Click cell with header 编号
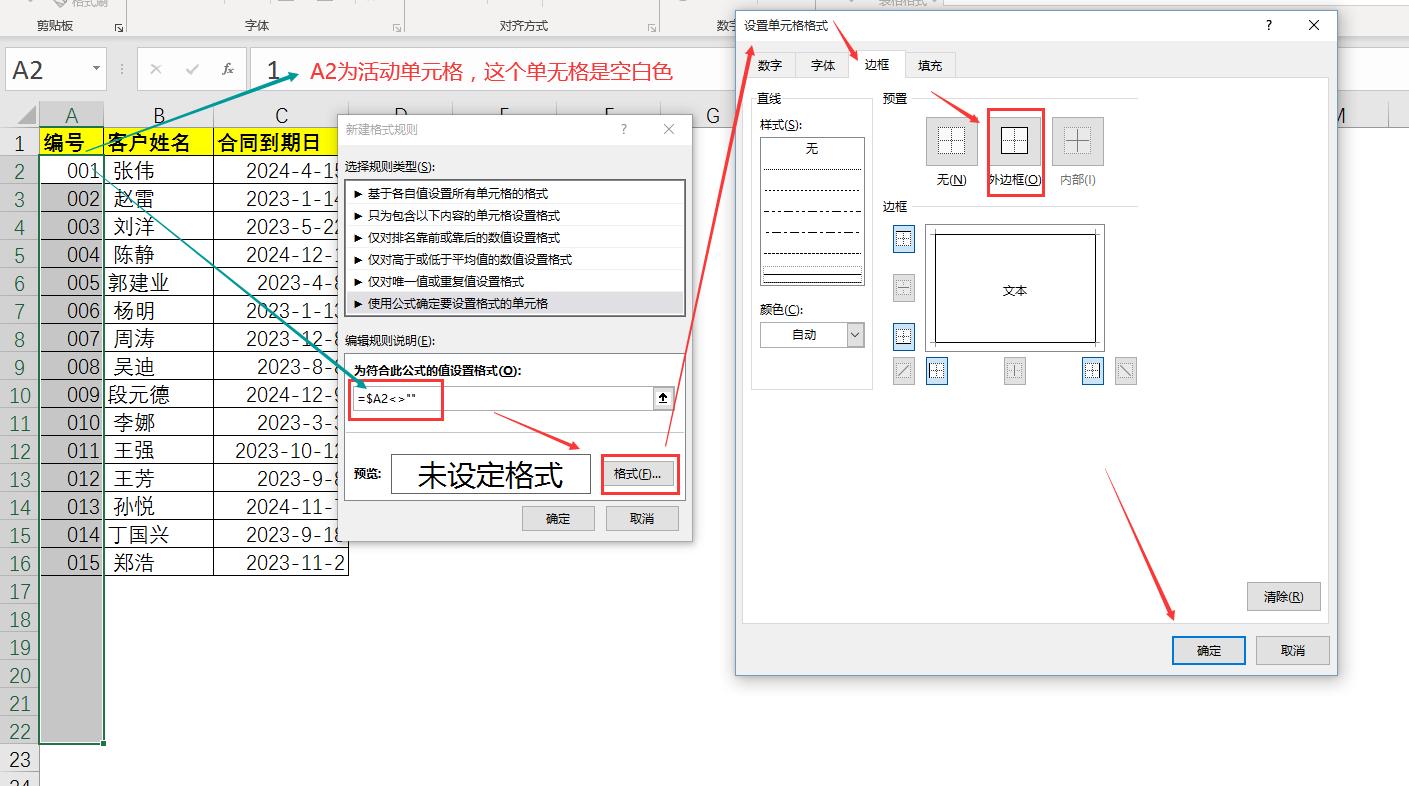The width and height of the screenshot is (1409, 786). [72, 142]
